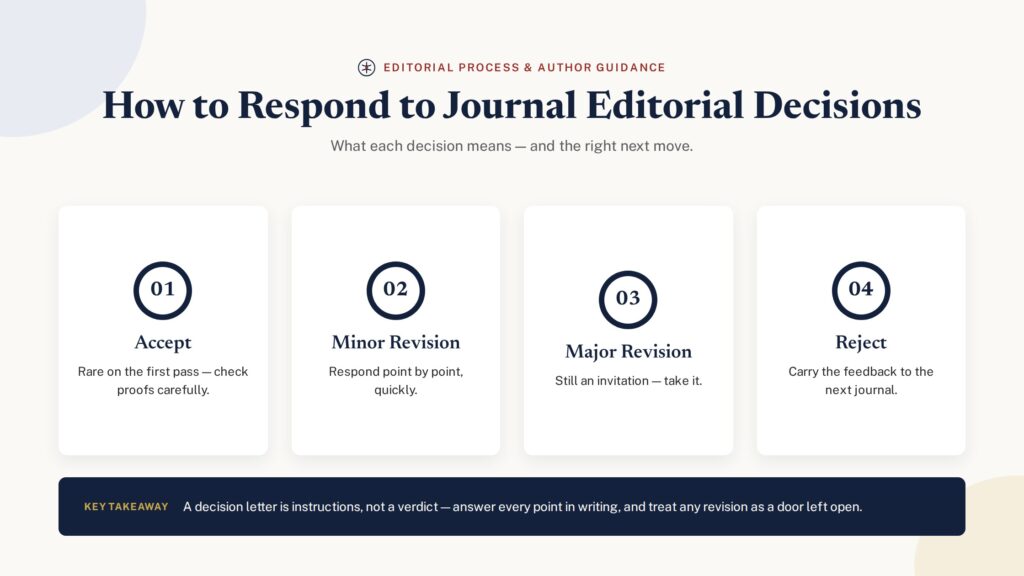Click the 'Major Revision' card heading
Viewport: 1024px width, 576px height.
click(628, 352)
